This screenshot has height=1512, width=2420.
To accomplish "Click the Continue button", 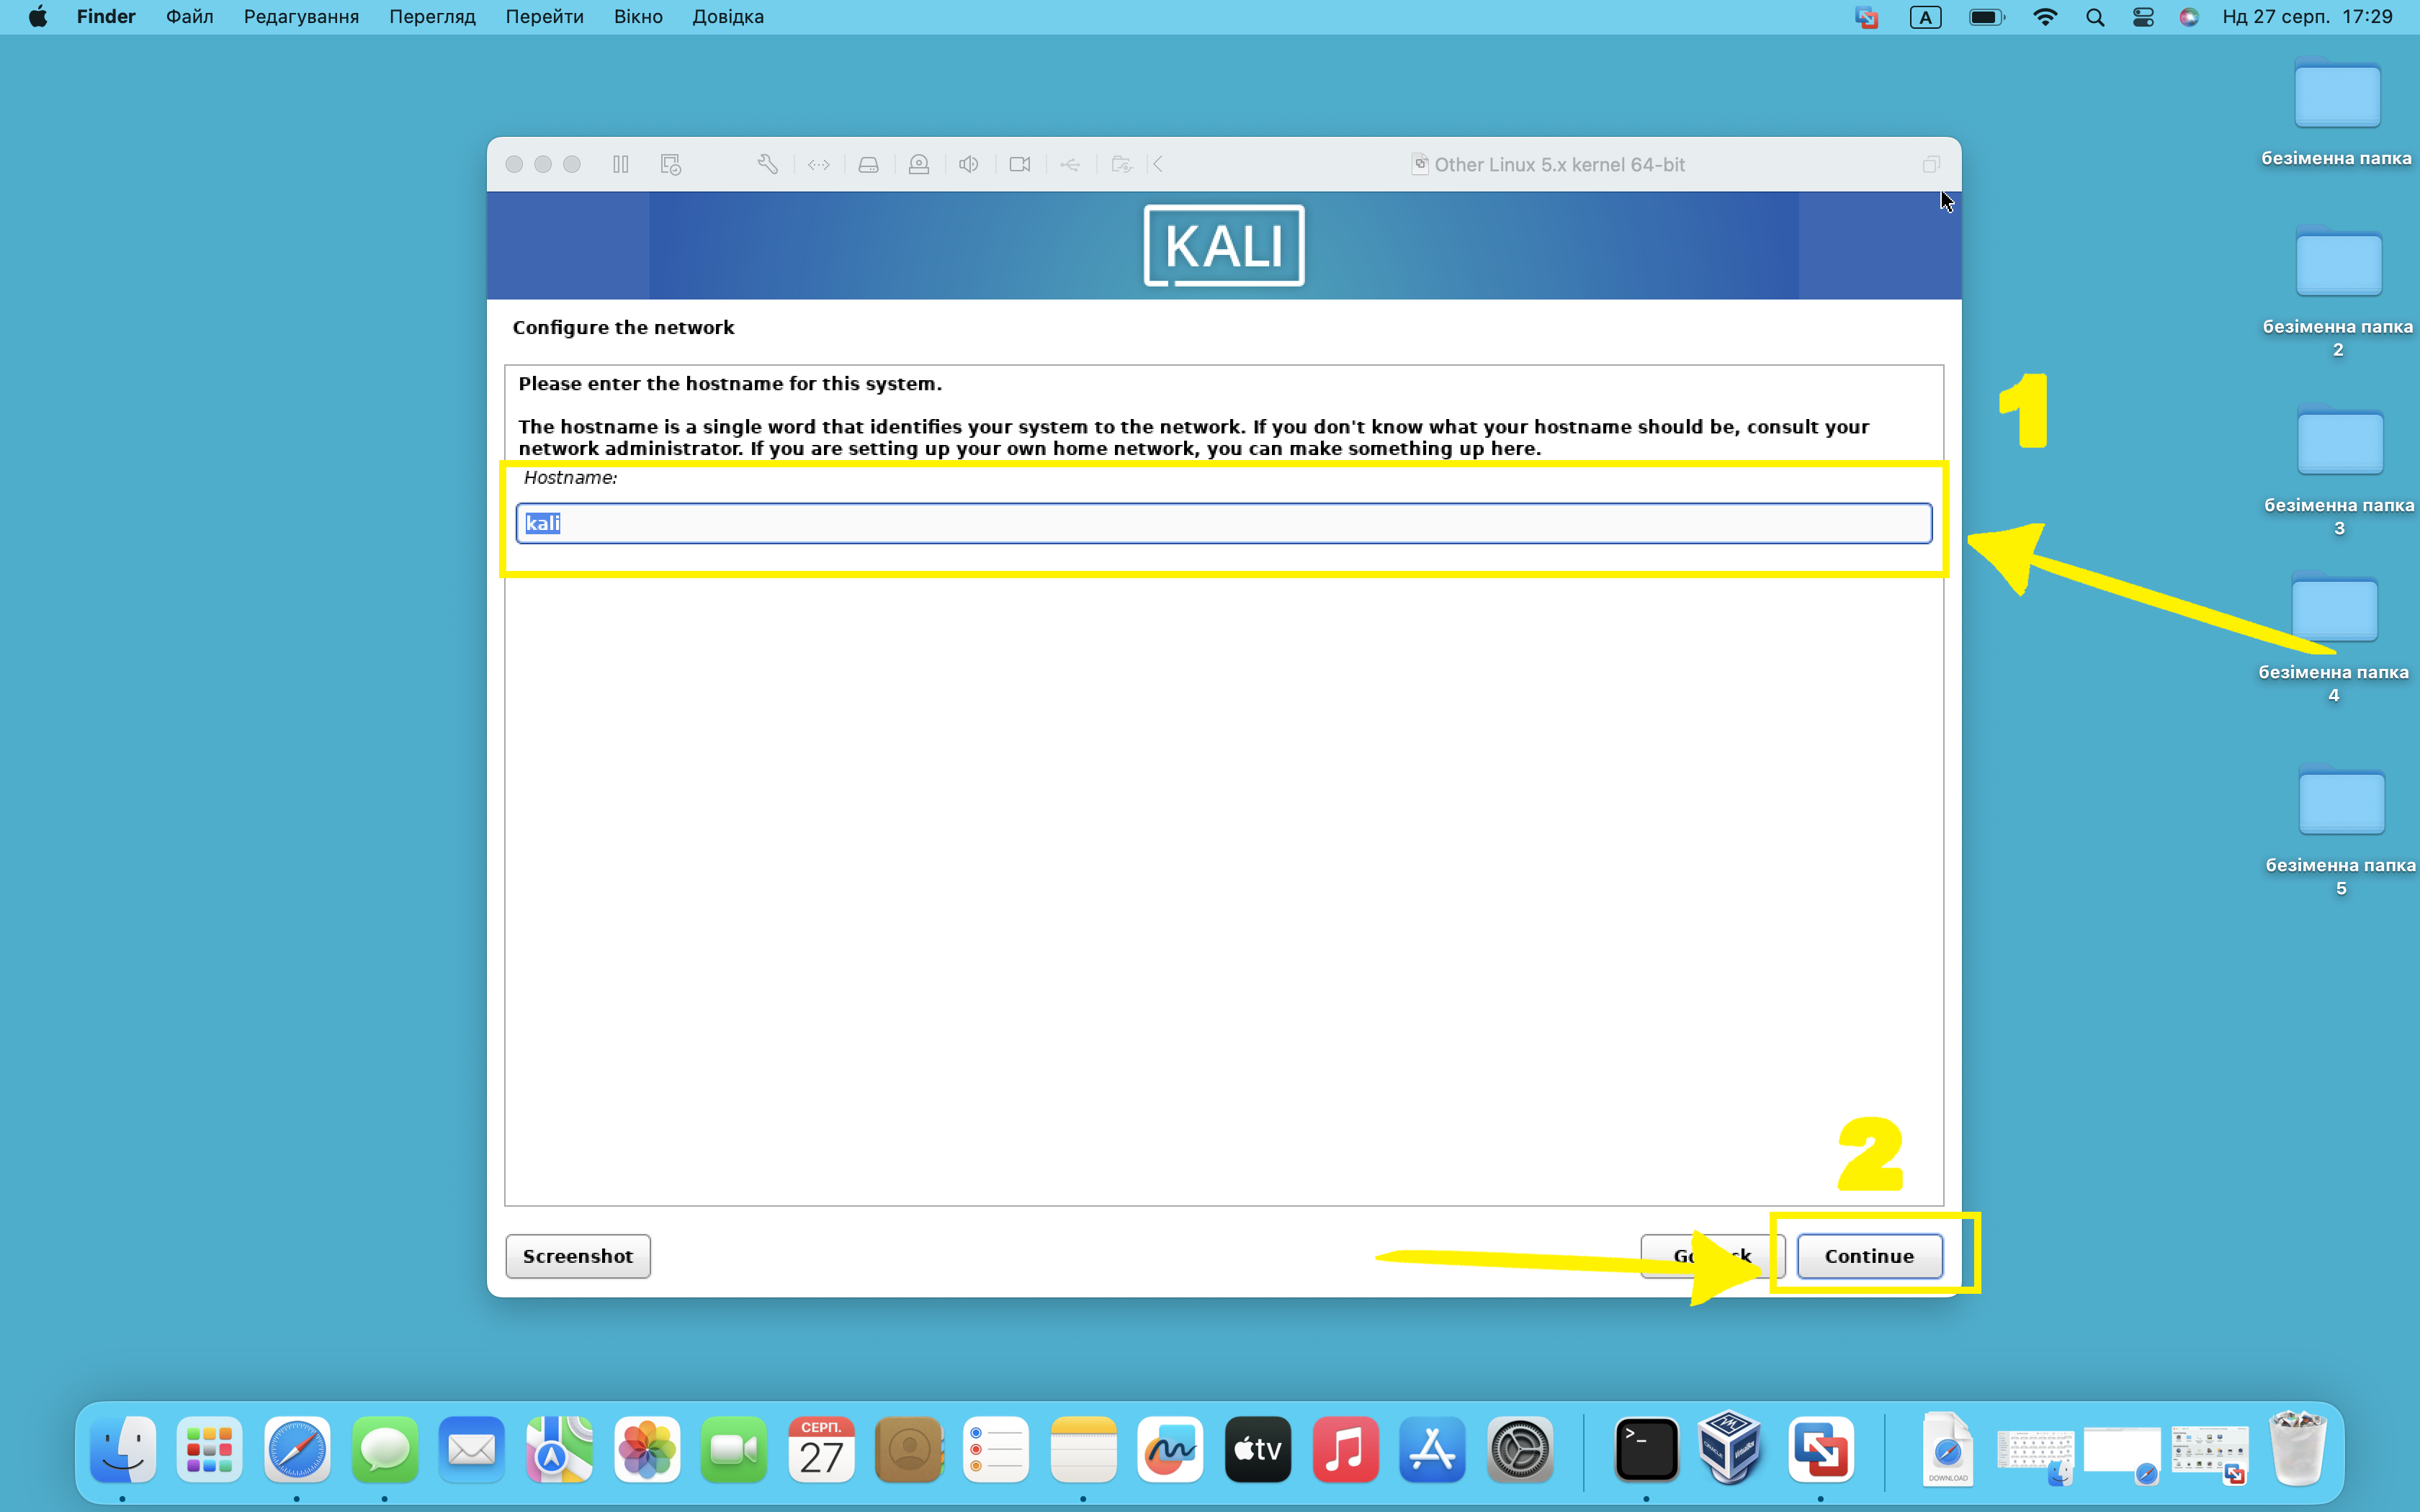I will click(x=1869, y=1256).
